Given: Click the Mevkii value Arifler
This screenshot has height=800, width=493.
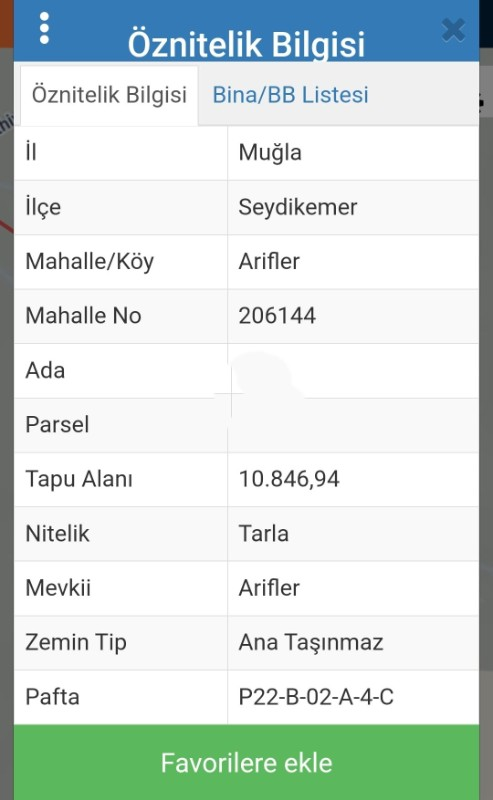Looking at the screenshot, I should coord(269,588).
